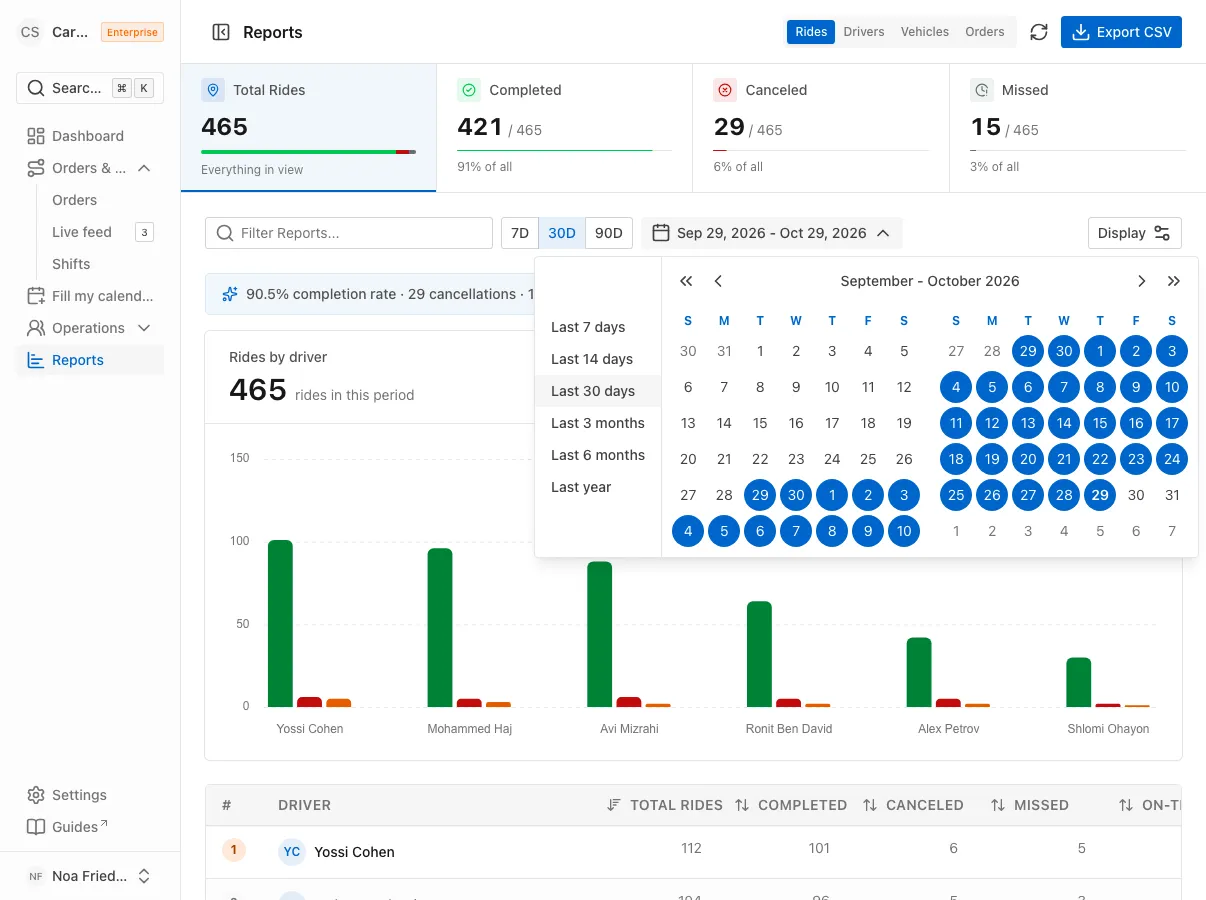The width and height of the screenshot is (1206, 900).
Task: Click the Live feed count badge
Action: [x=144, y=233]
